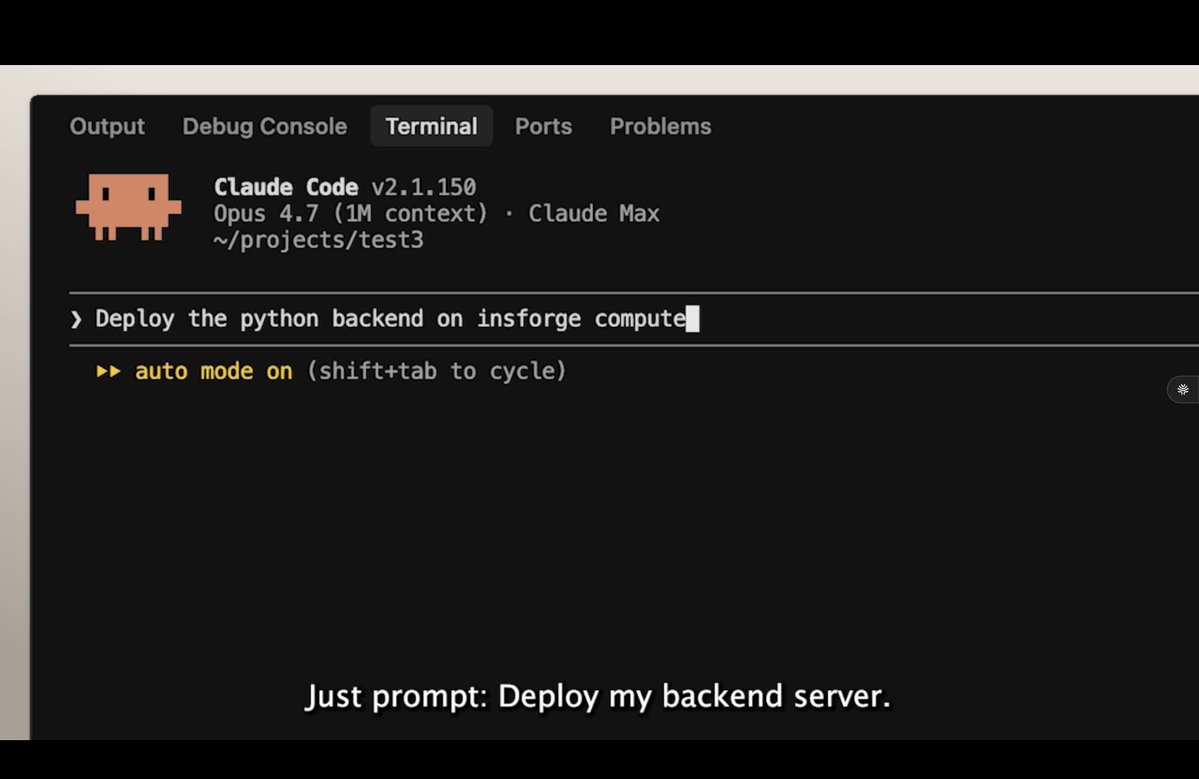Click the Claude Code pixel mascot icon
This screenshot has width=1199, height=779.
coord(128,206)
